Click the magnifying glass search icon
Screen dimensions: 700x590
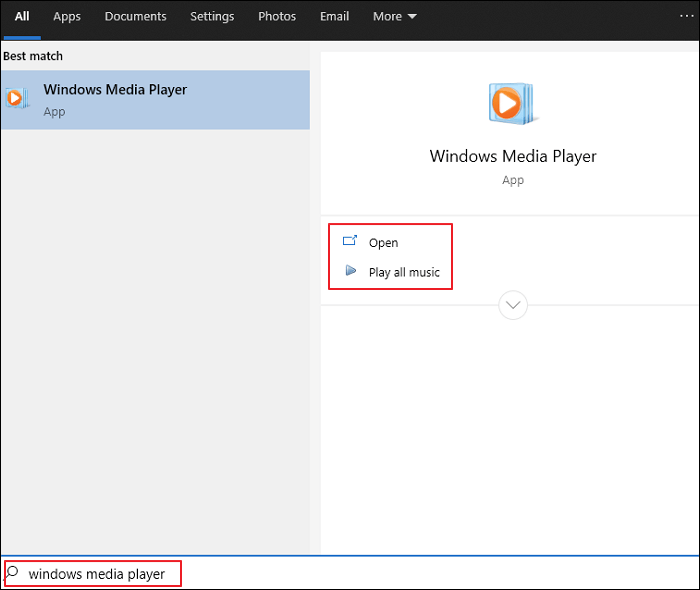pos(12,572)
